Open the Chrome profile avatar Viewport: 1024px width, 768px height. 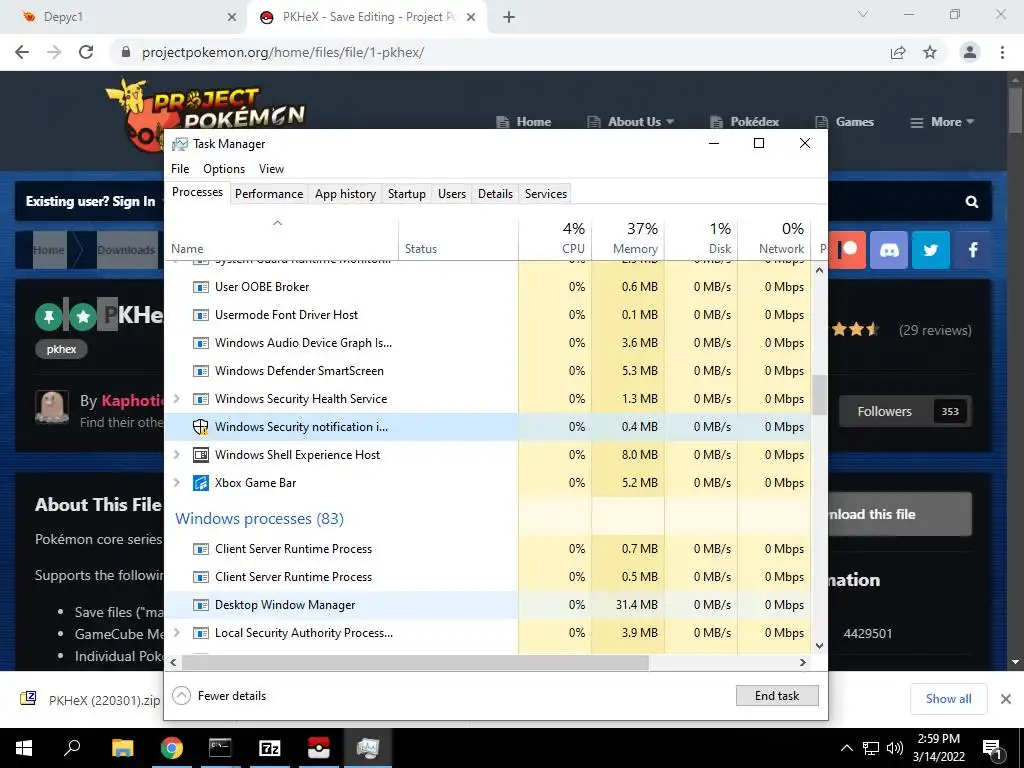970,52
